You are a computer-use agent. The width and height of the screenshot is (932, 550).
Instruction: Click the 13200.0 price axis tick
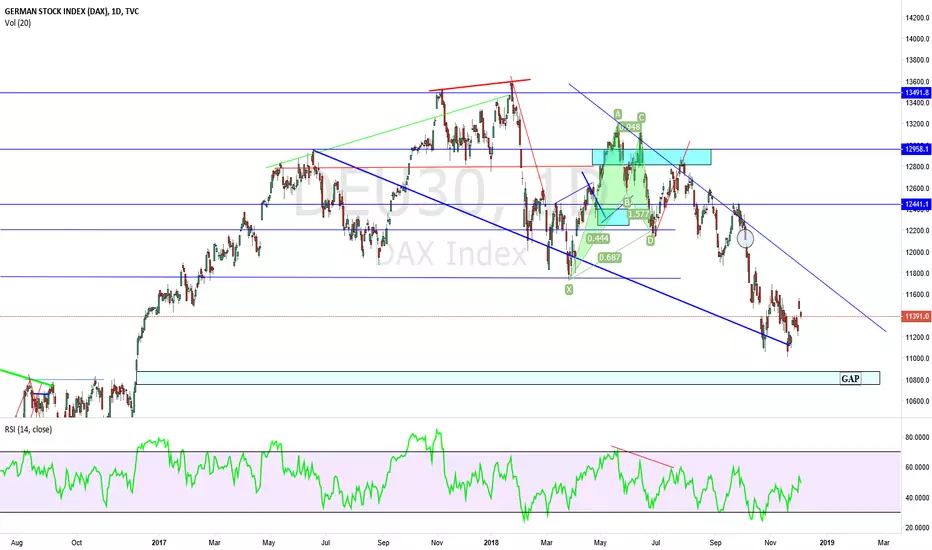pos(917,124)
